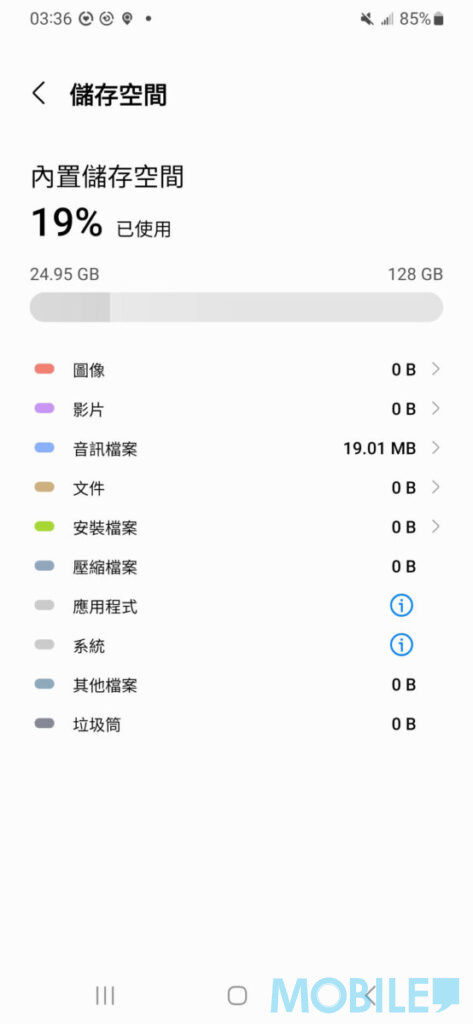Select the 壓縮檔案 row
The width and height of the screenshot is (473, 1024).
[x=236, y=566]
